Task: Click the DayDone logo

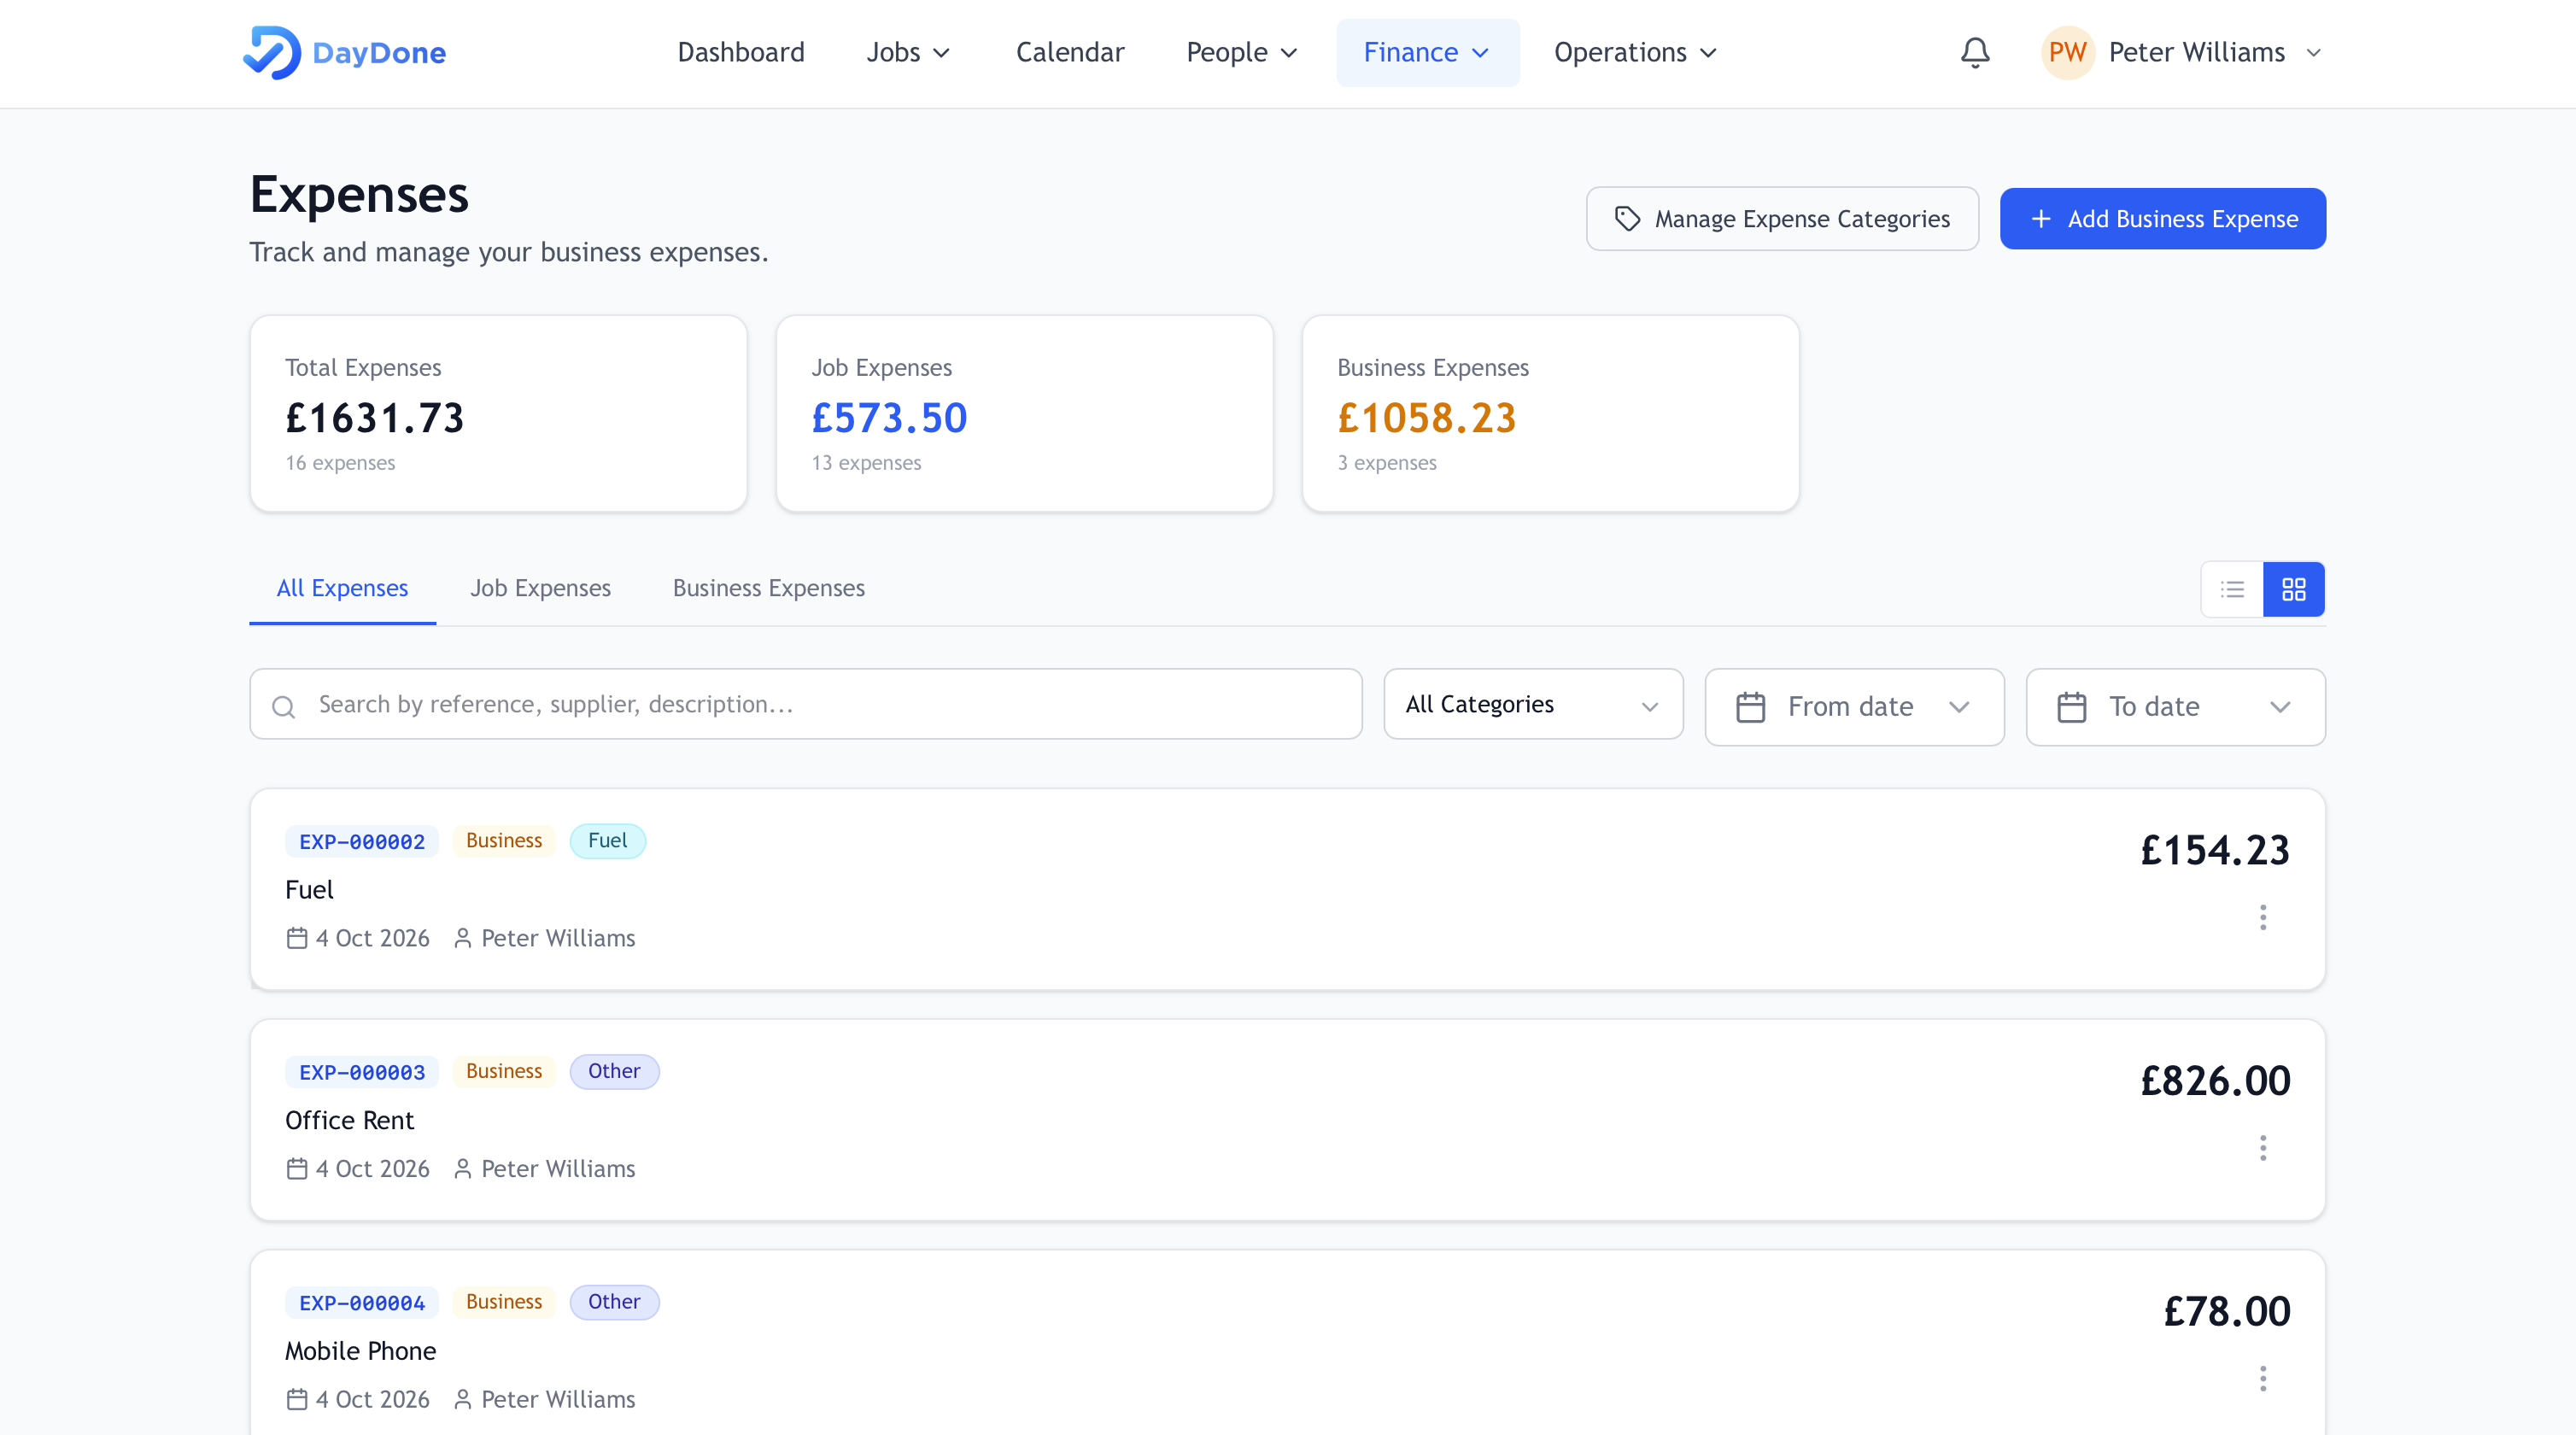Action: [345, 52]
